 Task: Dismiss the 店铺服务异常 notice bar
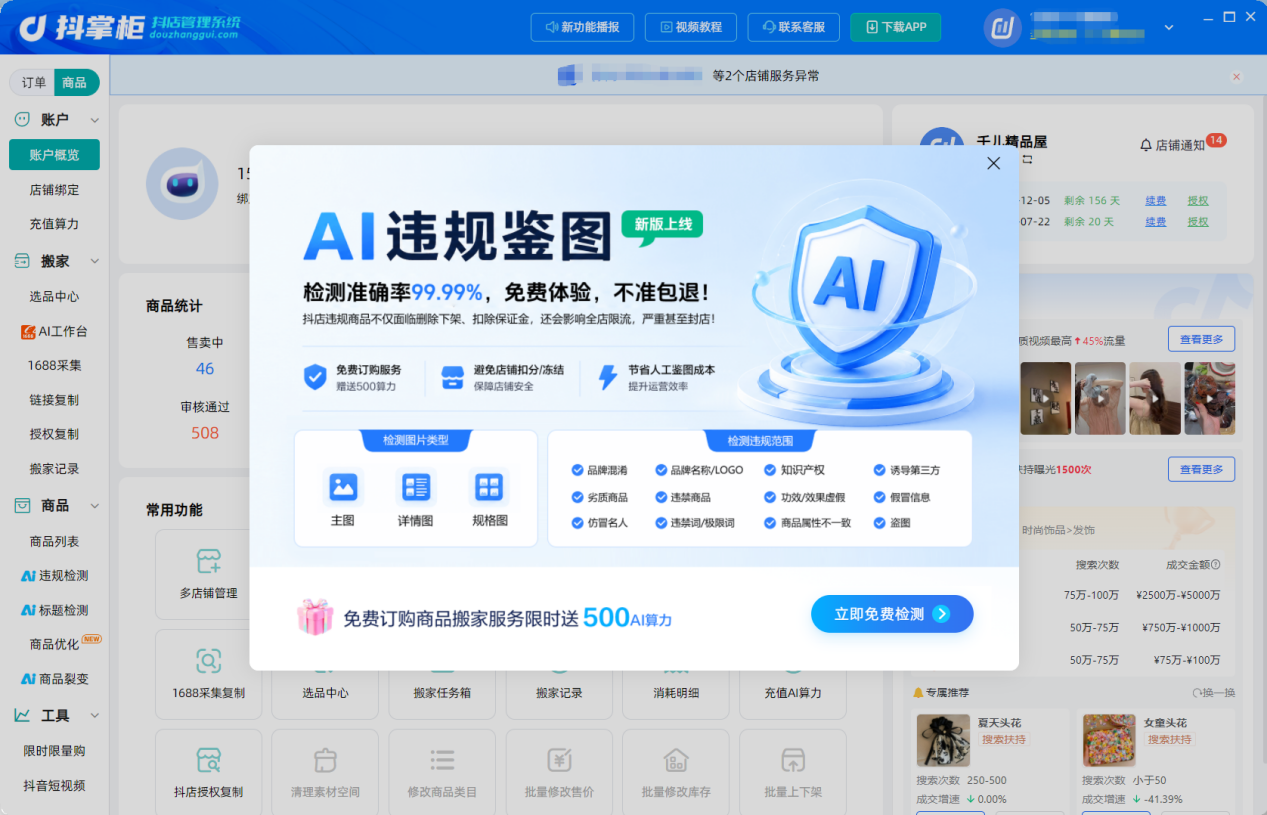1237,77
